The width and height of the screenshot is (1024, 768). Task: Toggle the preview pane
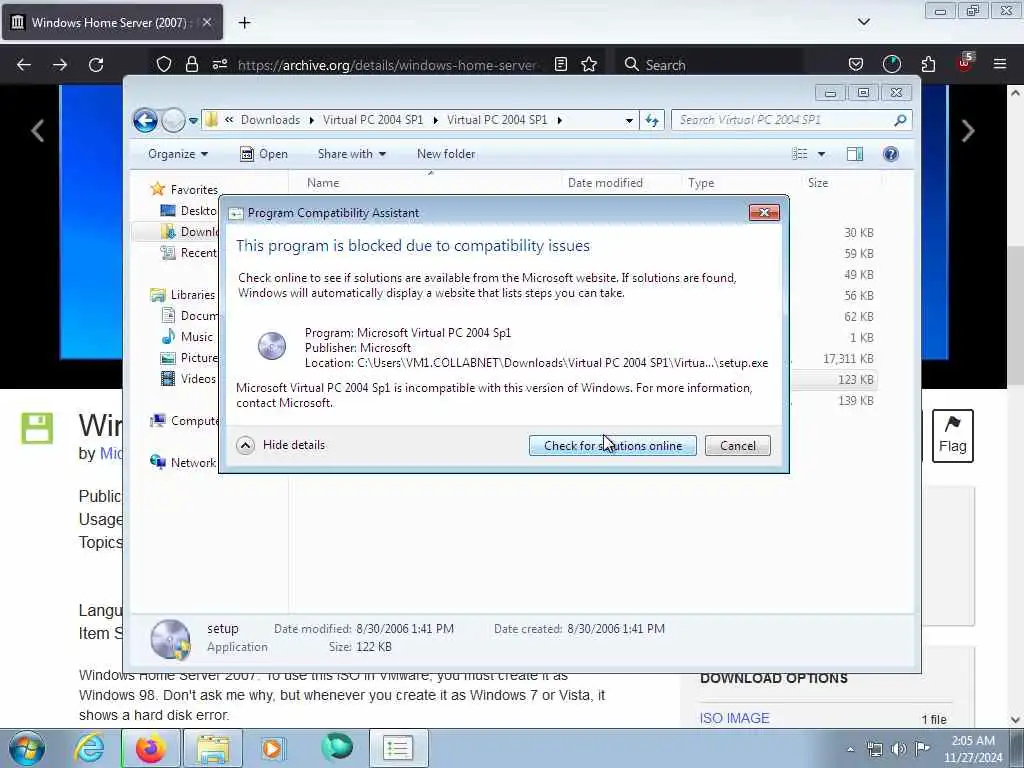tap(855, 154)
